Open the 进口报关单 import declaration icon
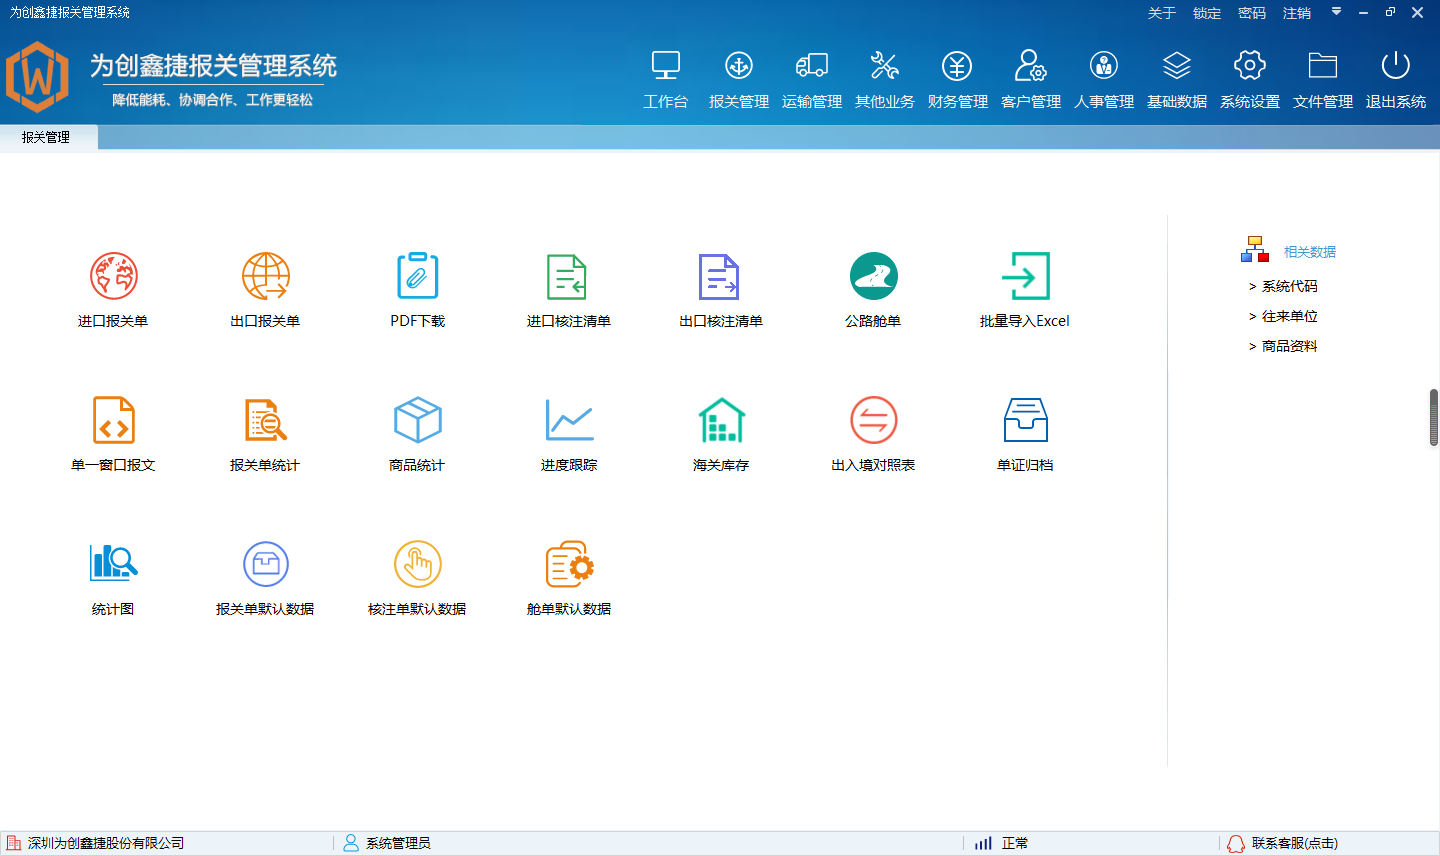 tap(113, 277)
